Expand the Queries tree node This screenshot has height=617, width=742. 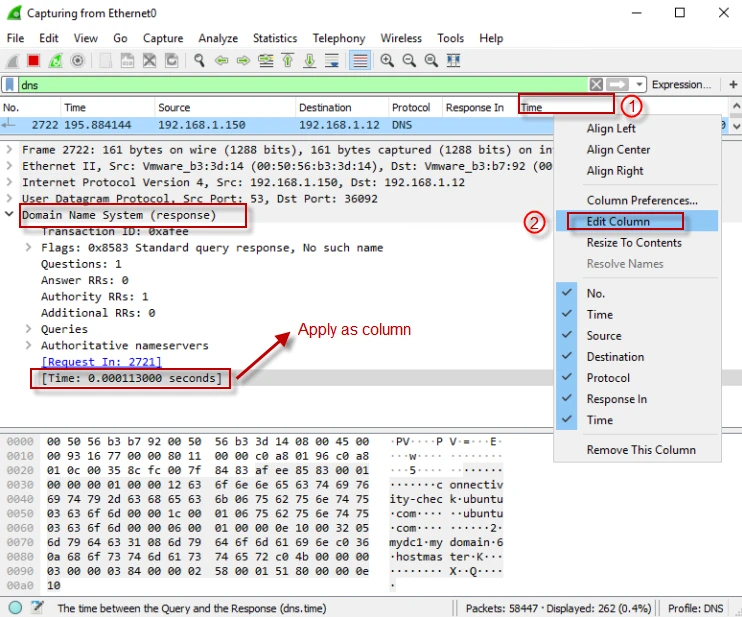click(29, 329)
